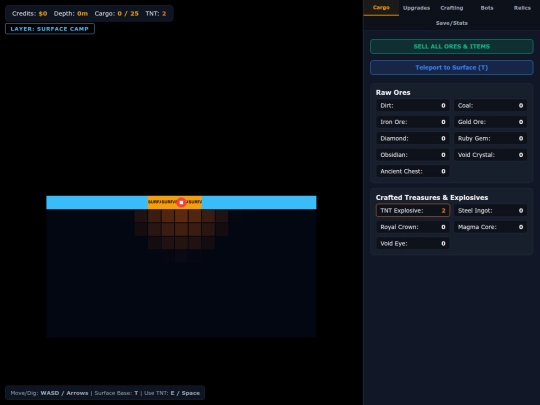
Task: Click the Coal ore count row
Action: click(490, 106)
